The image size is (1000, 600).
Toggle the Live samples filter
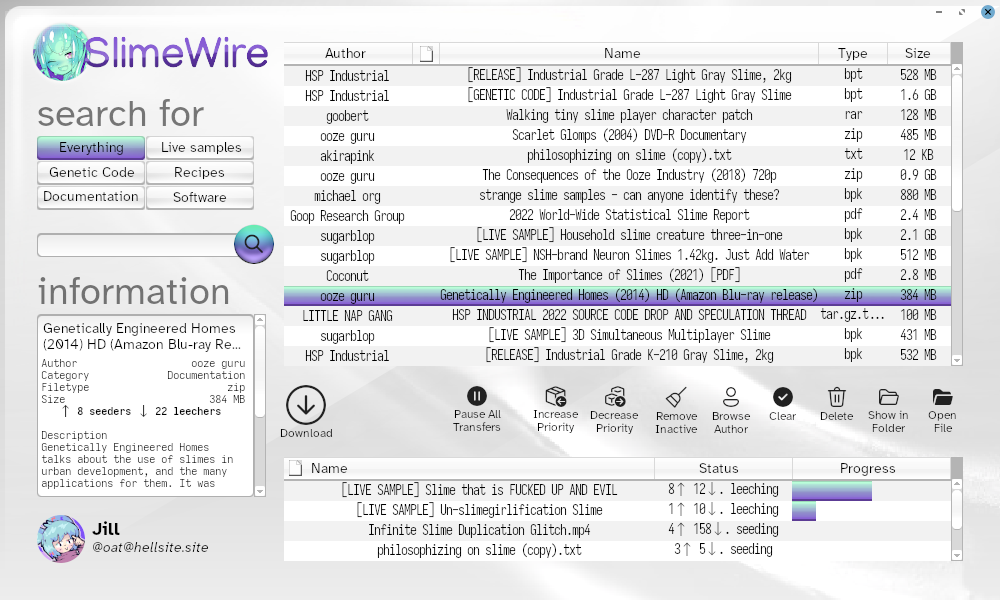pyautogui.click(x=200, y=148)
